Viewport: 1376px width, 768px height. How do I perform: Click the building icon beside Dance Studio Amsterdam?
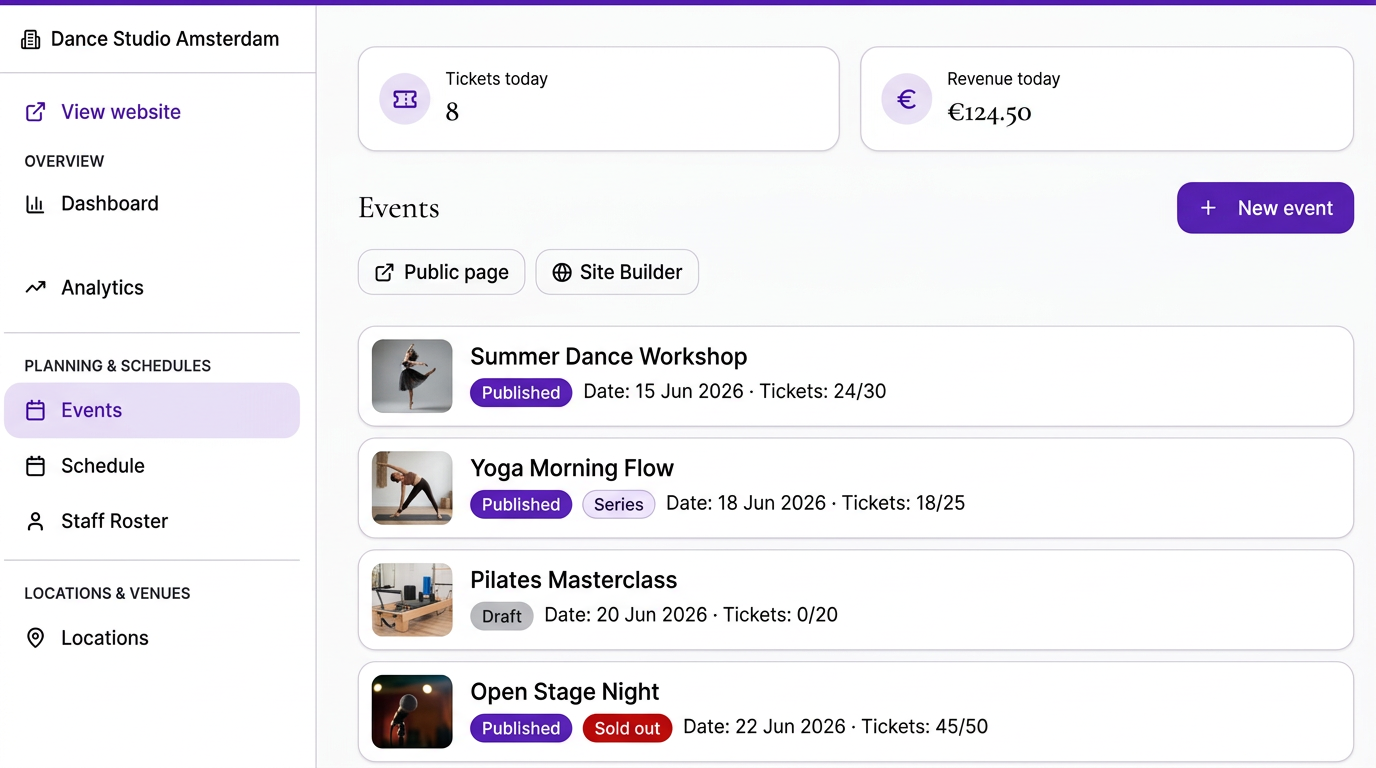click(x=31, y=40)
